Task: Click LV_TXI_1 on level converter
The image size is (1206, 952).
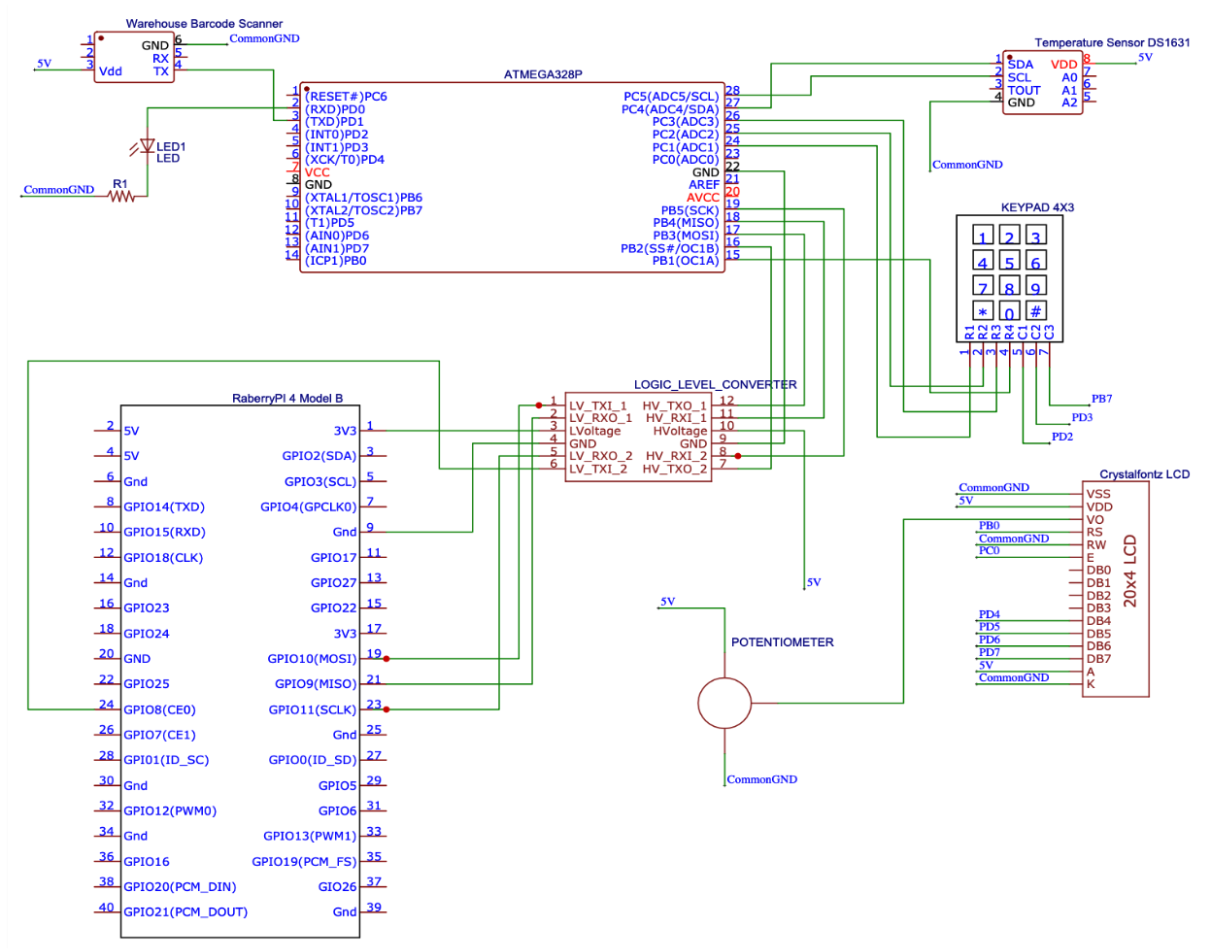Action: (600, 405)
